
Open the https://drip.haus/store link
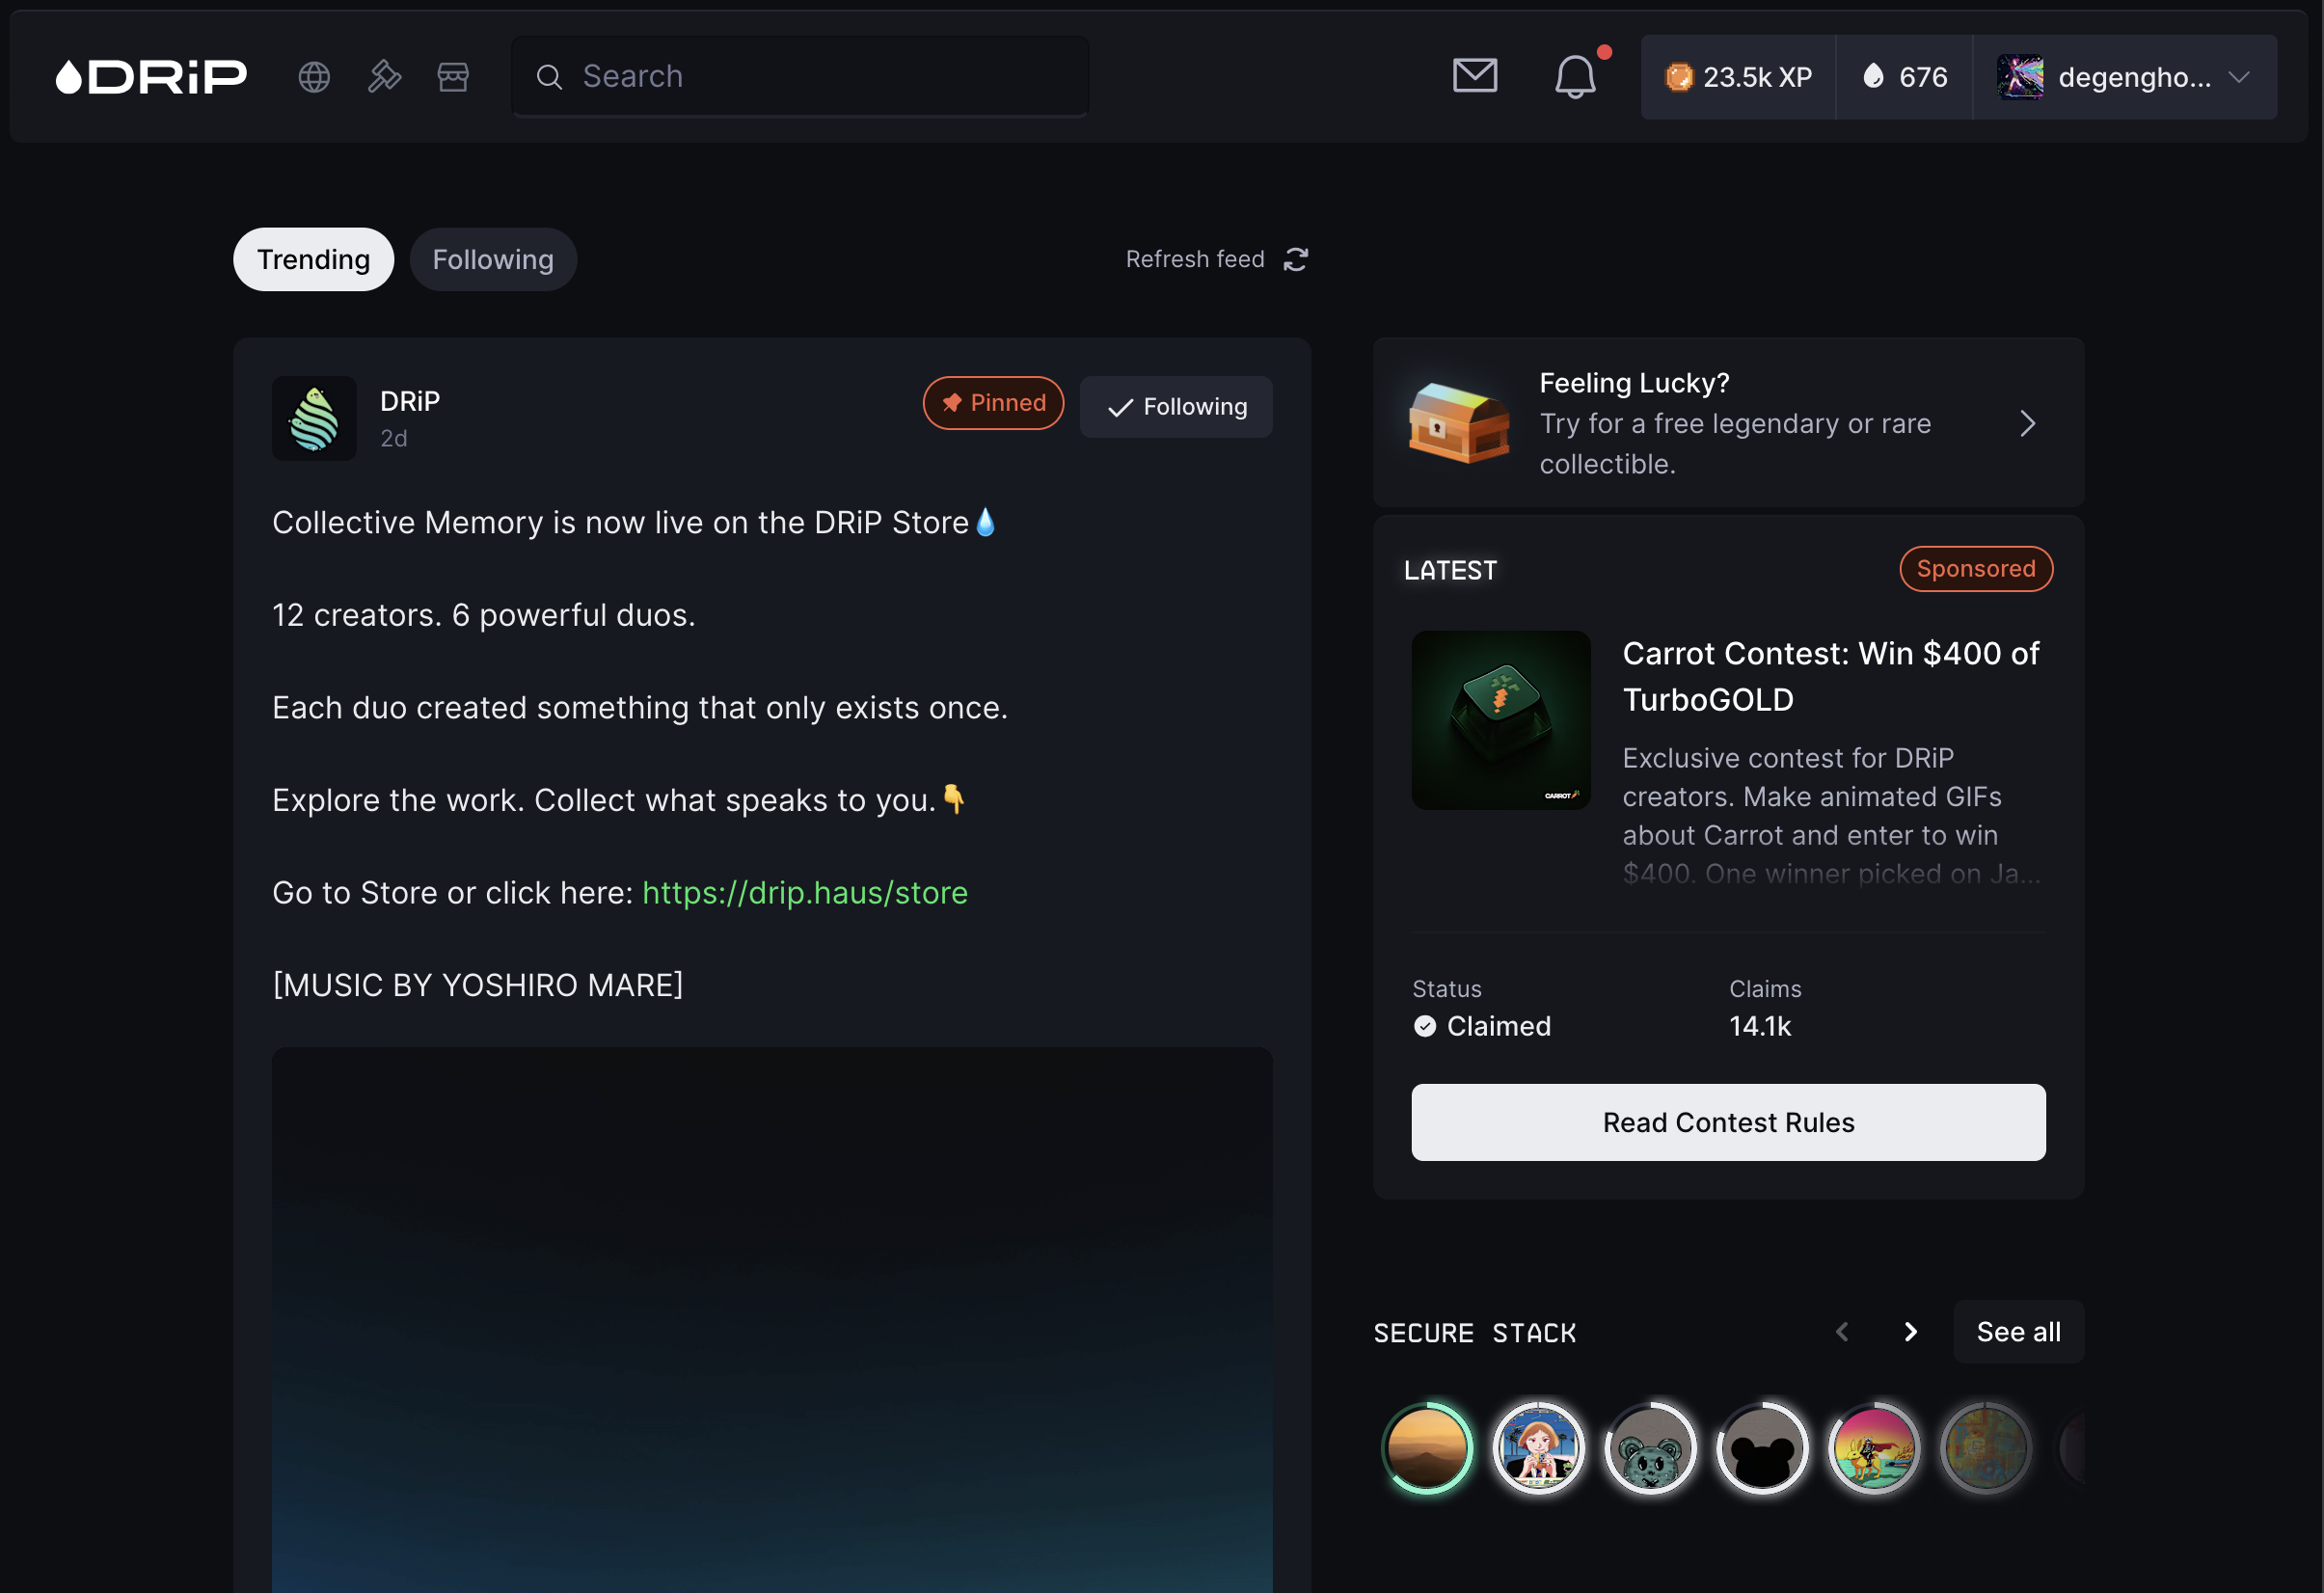coord(805,892)
